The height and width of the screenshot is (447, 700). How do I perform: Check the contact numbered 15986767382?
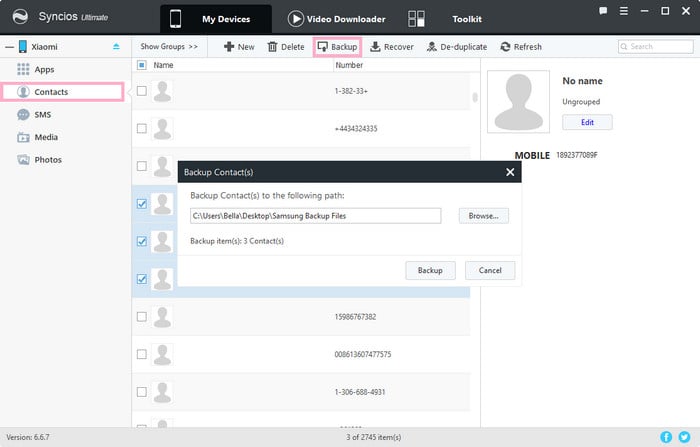[x=142, y=317]
